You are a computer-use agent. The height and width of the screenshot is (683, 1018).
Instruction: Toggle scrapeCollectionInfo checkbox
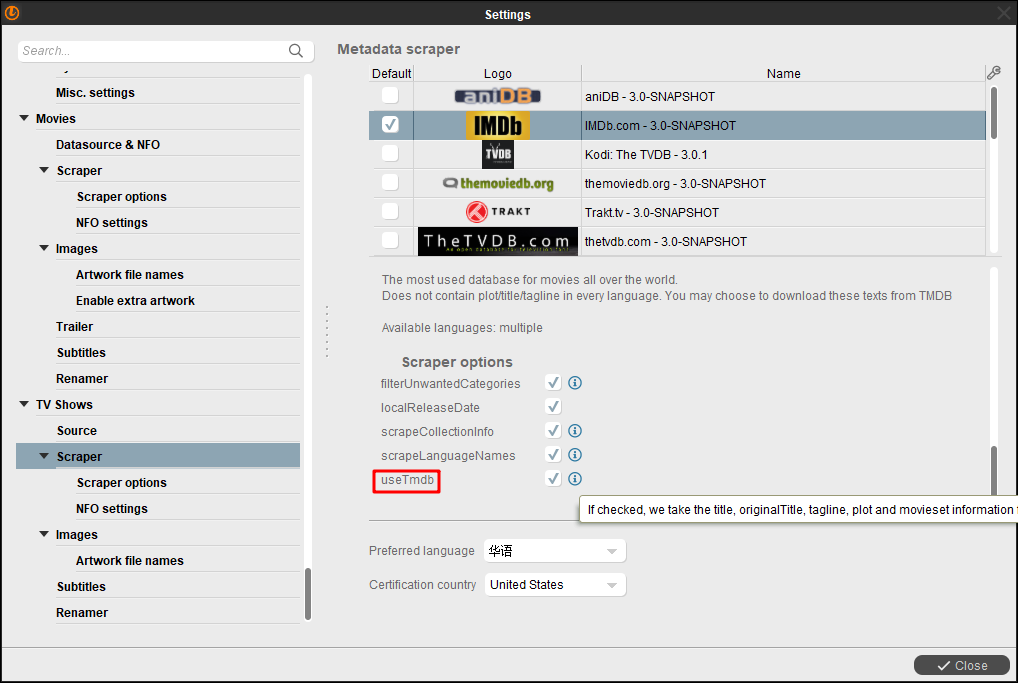pos(553,431)
